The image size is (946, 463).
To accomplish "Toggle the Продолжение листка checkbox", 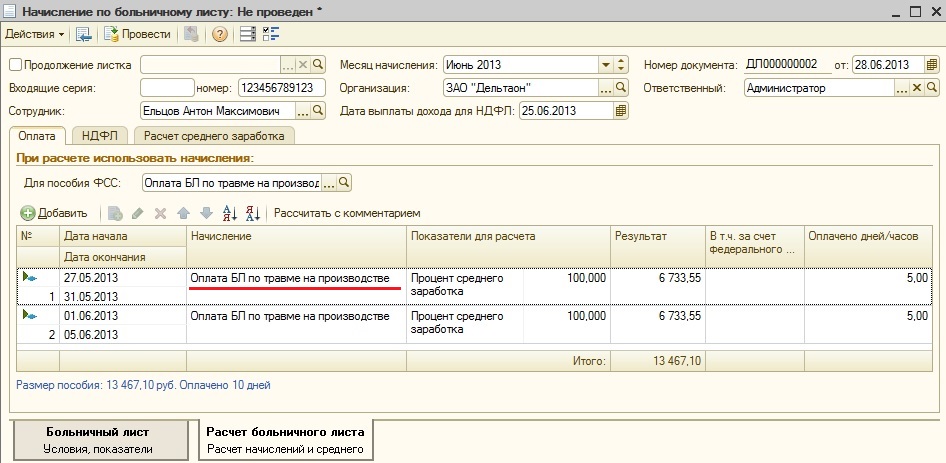I will pyautogui.click(x=15, y=65).
